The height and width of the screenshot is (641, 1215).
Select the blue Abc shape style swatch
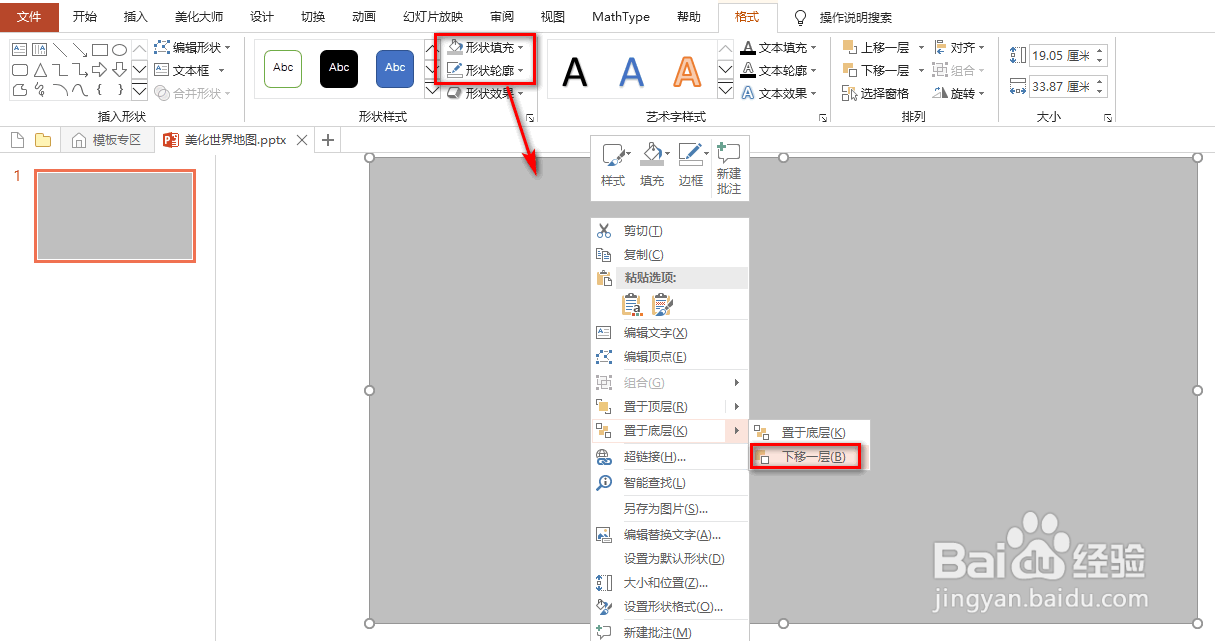(x=394, y=68)
